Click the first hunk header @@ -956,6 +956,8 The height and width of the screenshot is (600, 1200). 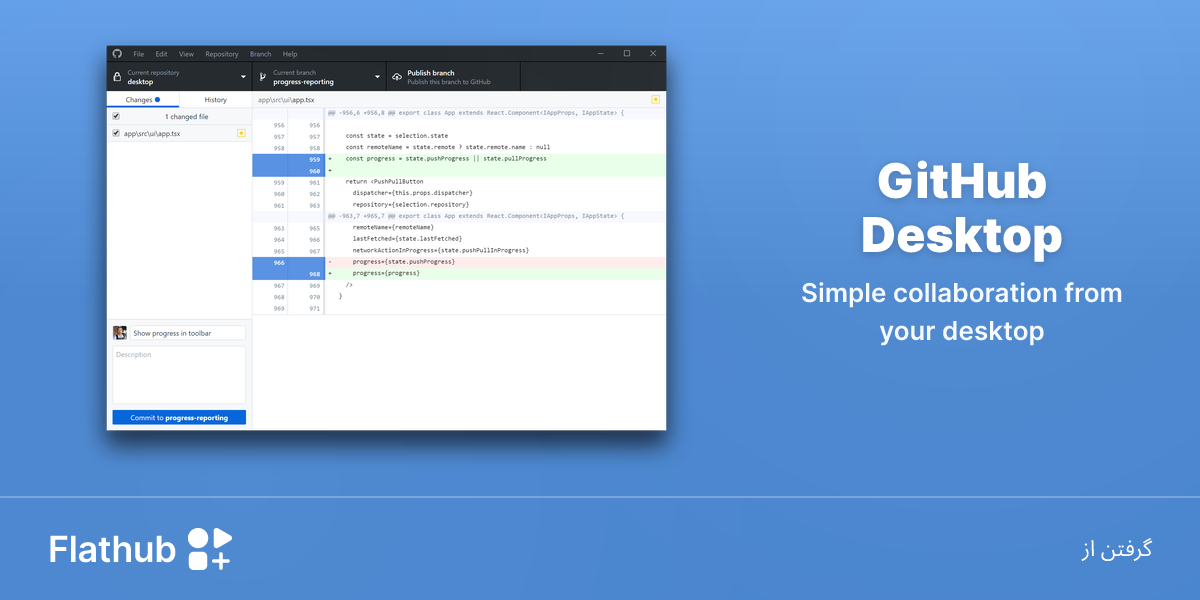[x=476, y=113]
